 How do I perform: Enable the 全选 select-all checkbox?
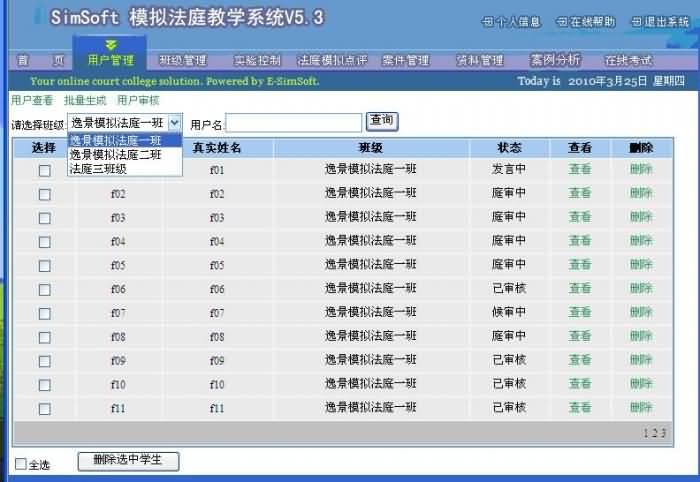pos(22,464)
